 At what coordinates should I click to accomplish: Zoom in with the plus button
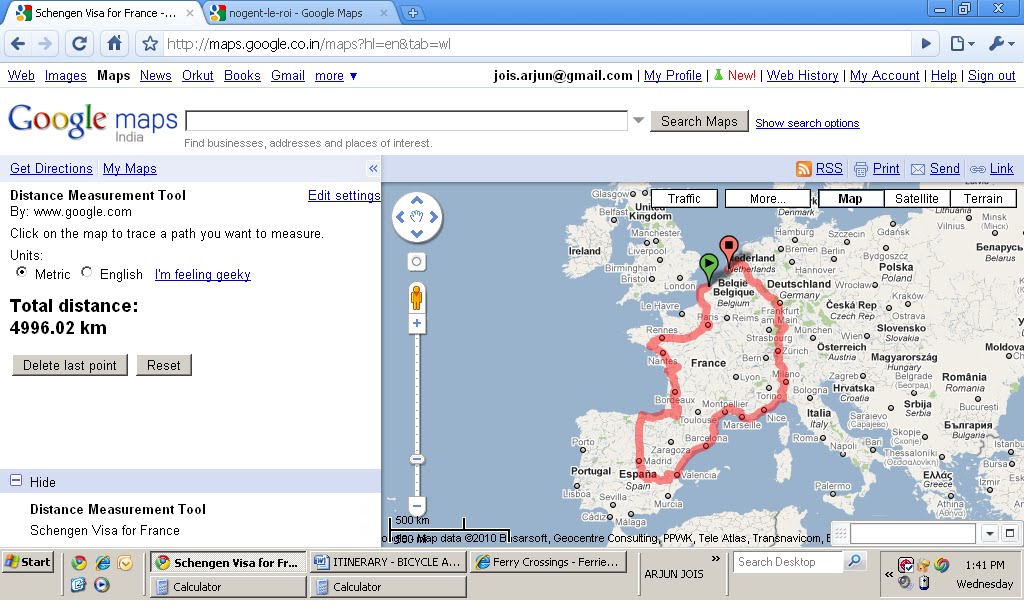pos(417,323)
